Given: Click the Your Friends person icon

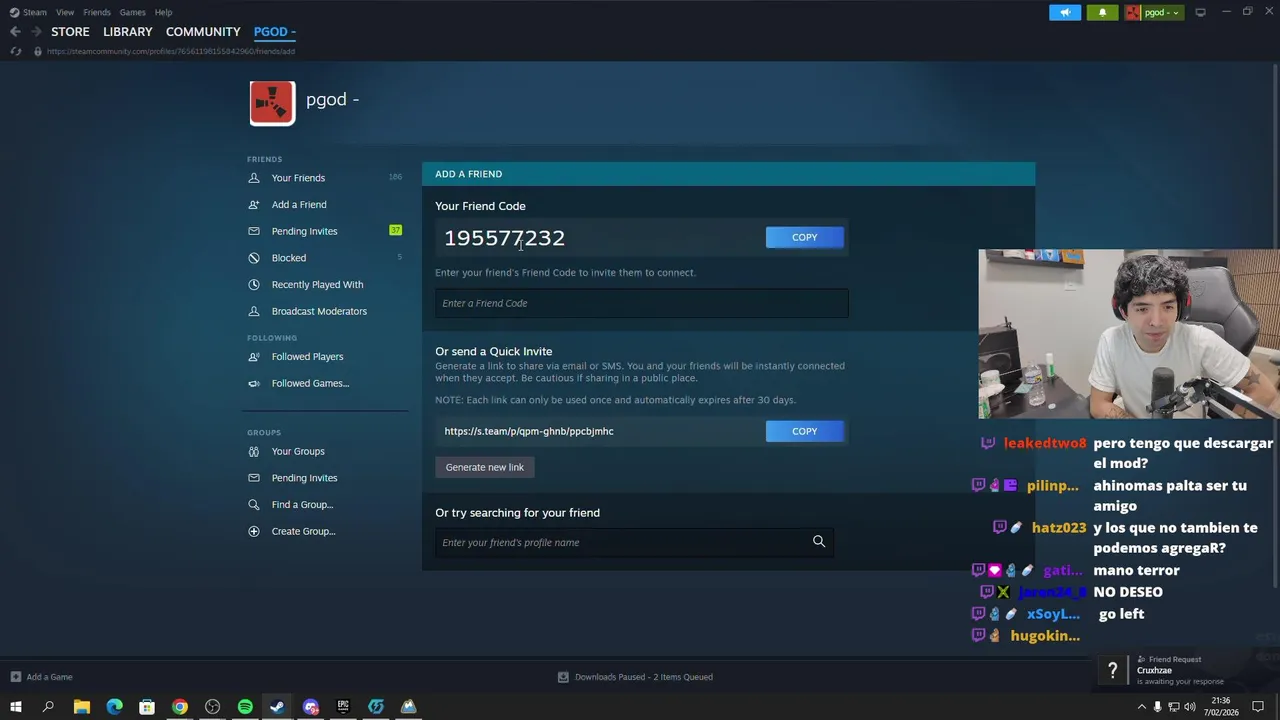Looking at the screenshot, I should point(253,178).
